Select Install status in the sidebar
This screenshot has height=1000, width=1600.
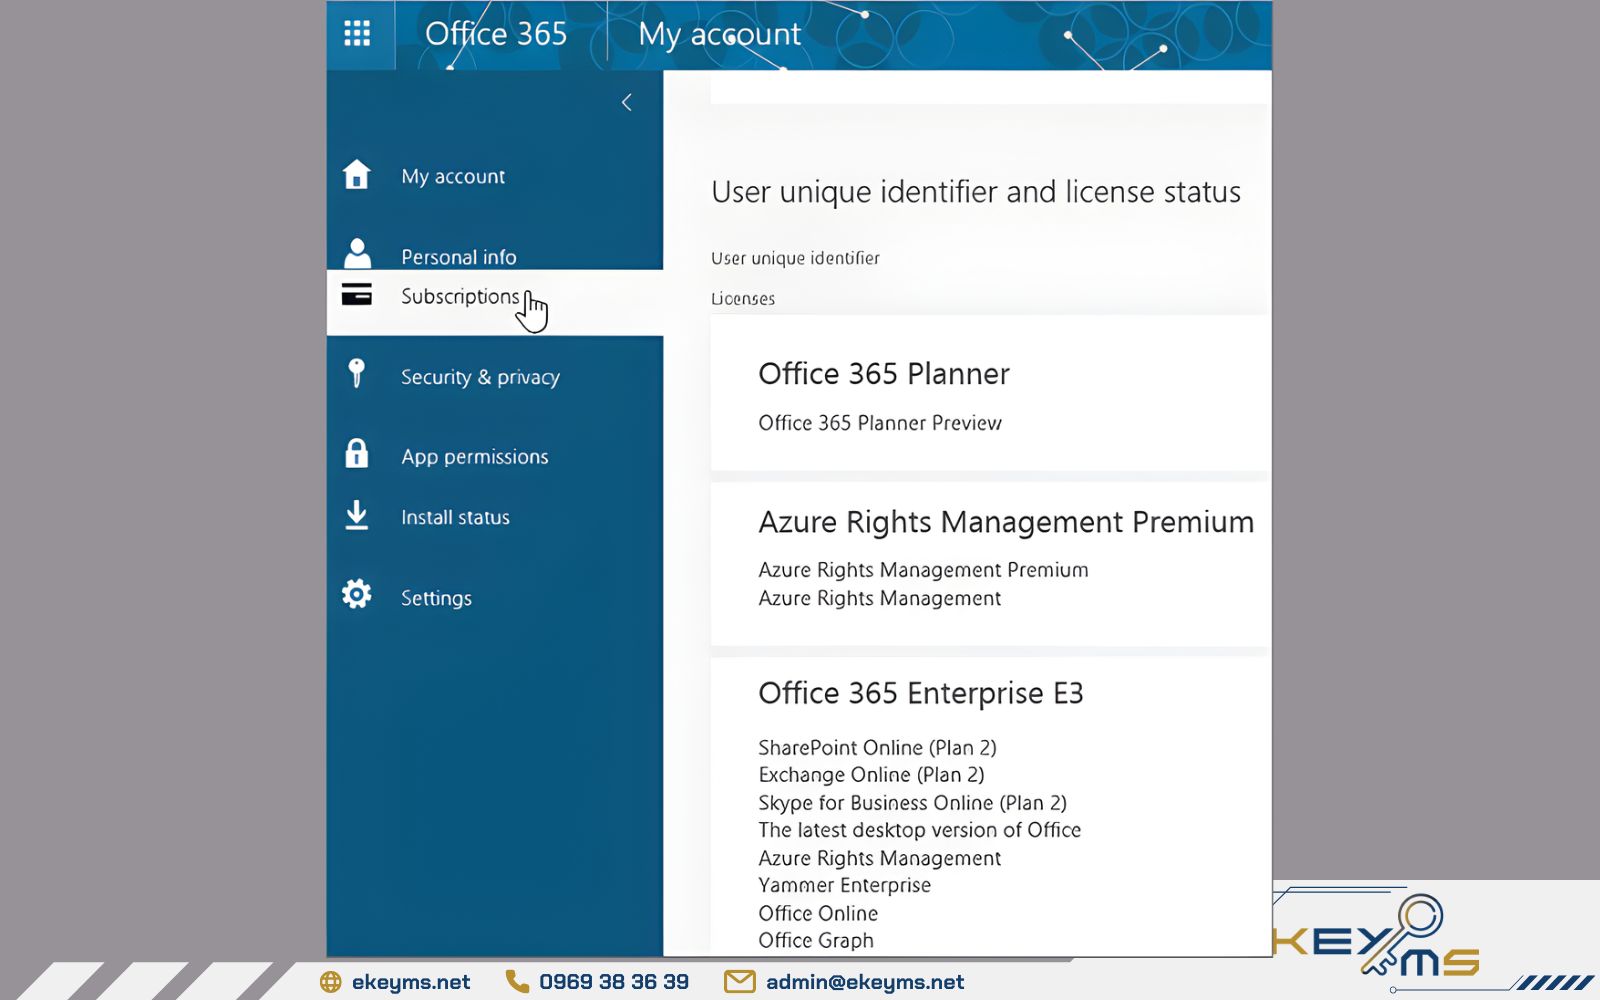click(455, 517)
